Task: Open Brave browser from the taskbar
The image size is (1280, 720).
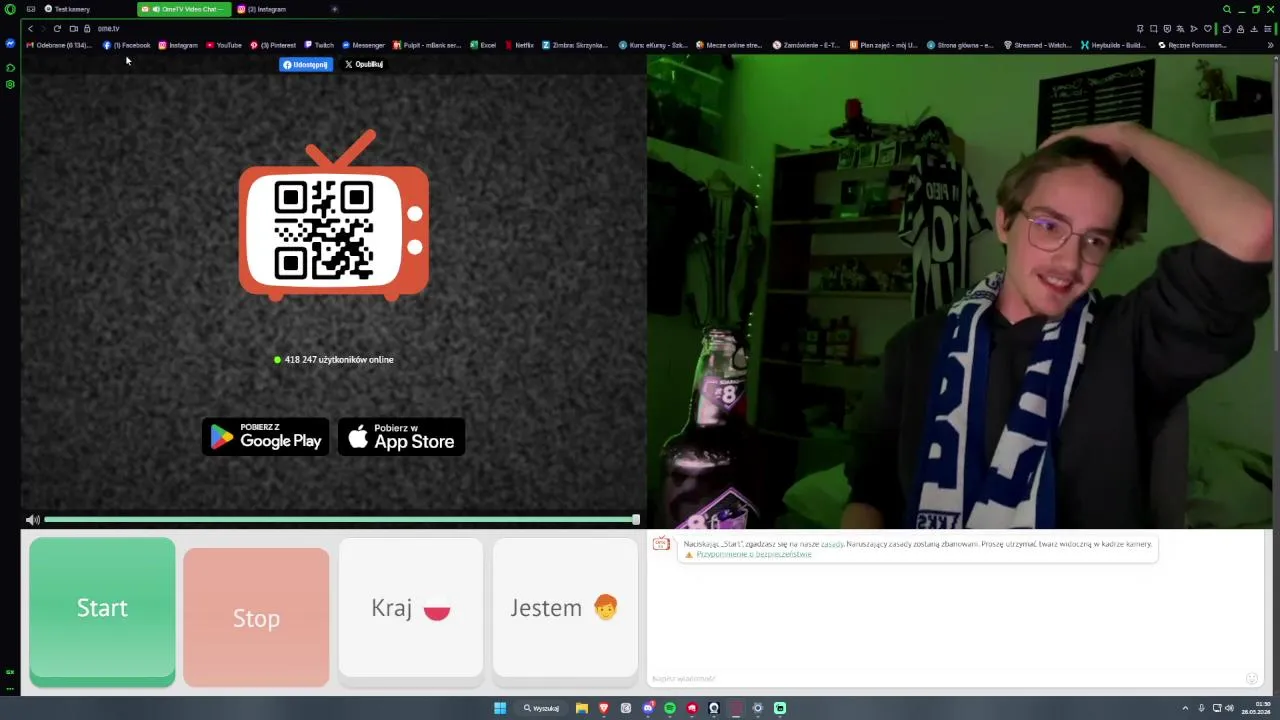Action: (603, 708)
